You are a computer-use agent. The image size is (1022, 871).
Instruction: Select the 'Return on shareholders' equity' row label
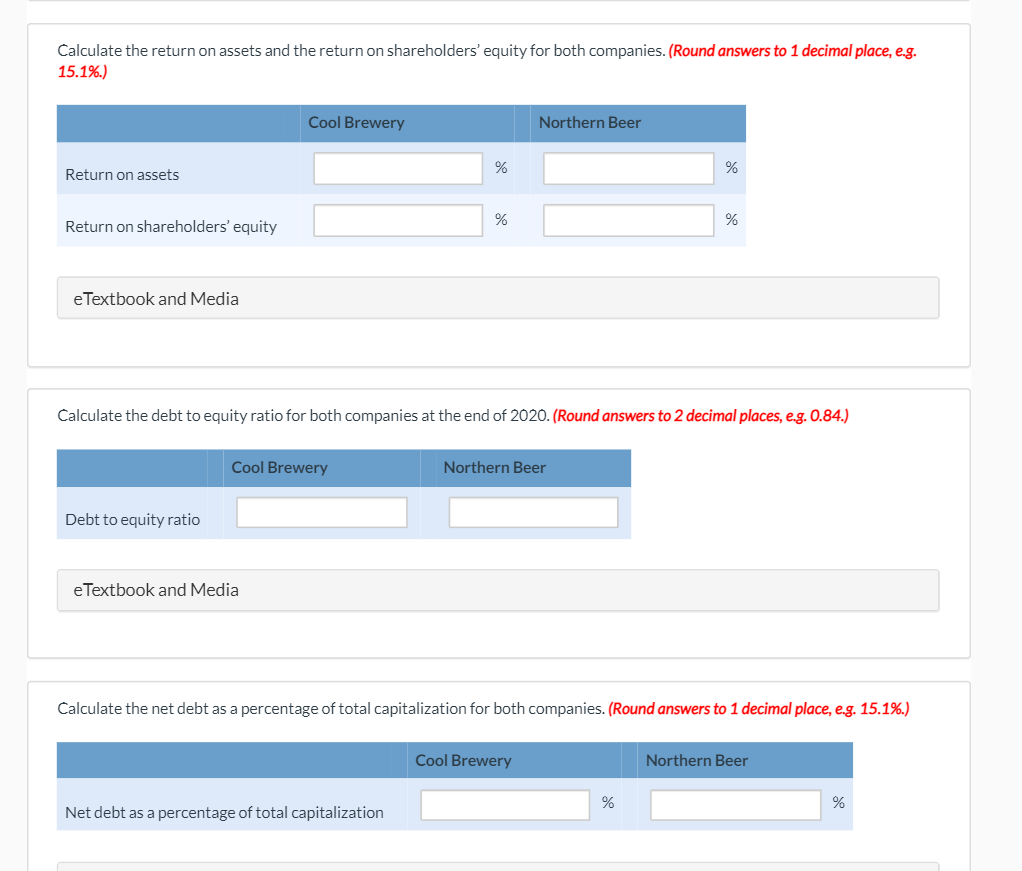point(171,226)
